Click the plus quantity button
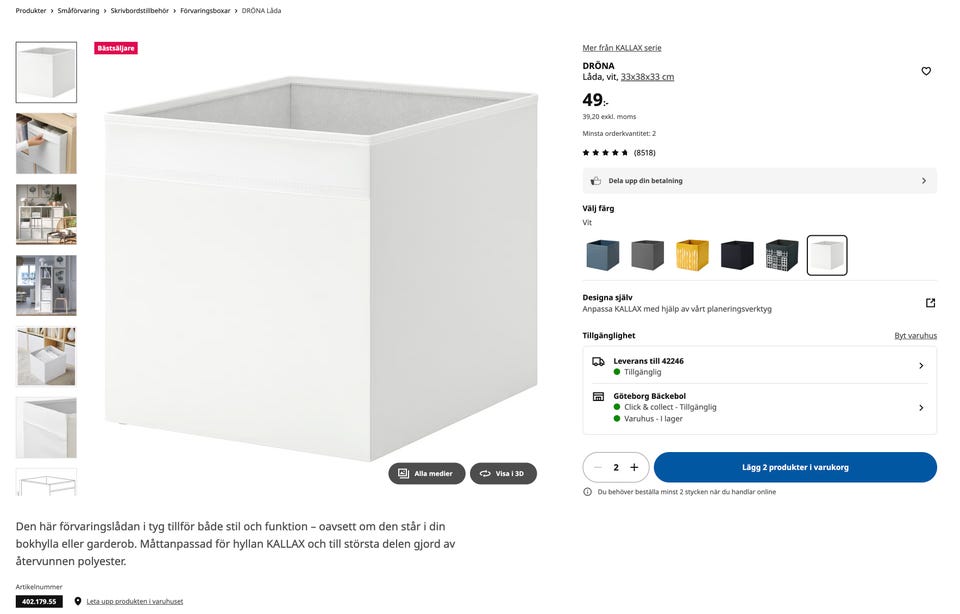The height and width of the screenshot is (614, 960). pyautogui.click(x=634, y=467)
